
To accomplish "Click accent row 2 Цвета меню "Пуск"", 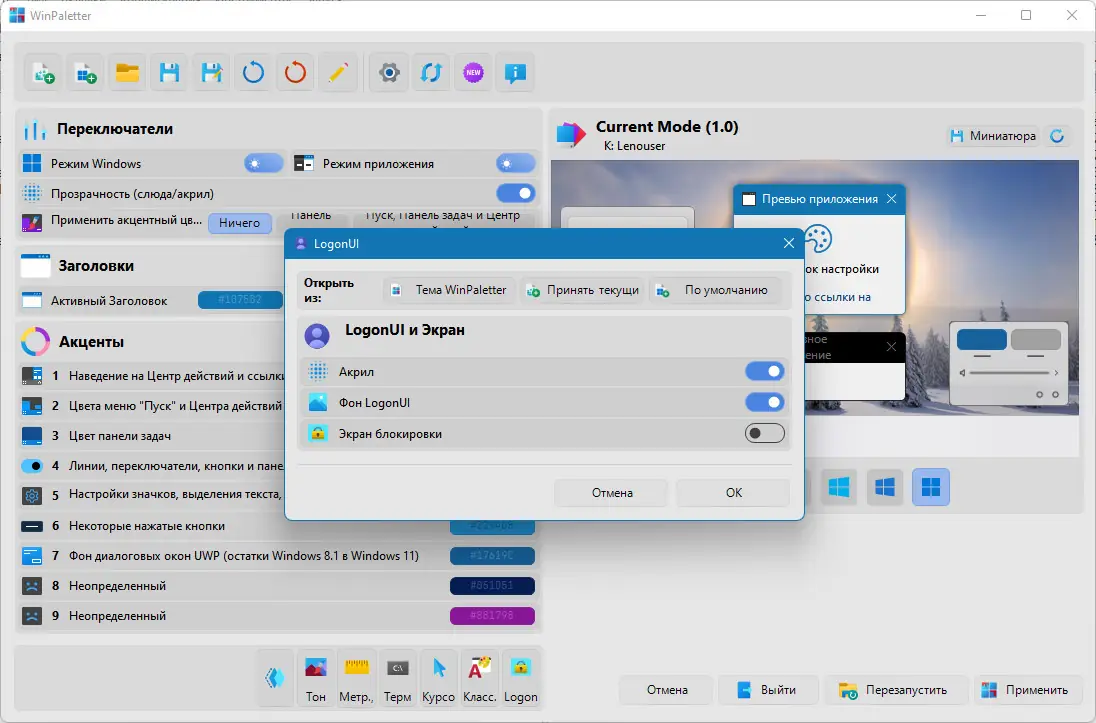I will tap(152, 406).
